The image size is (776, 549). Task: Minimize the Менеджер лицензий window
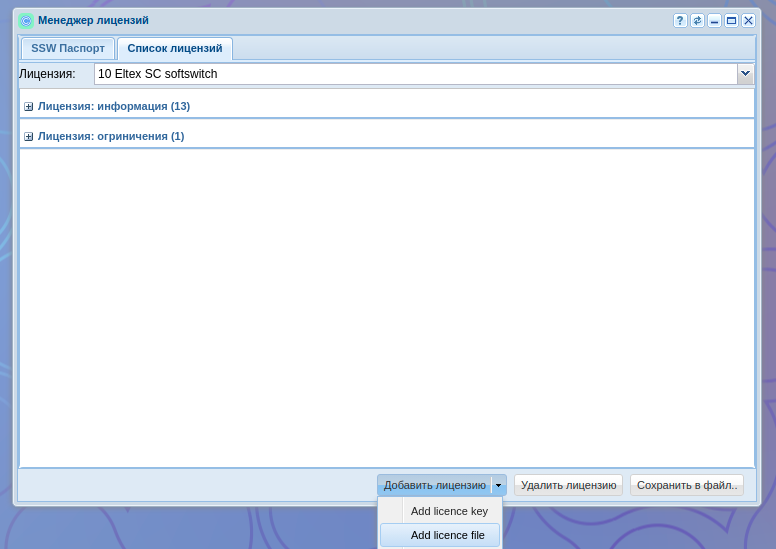(714, 20)
